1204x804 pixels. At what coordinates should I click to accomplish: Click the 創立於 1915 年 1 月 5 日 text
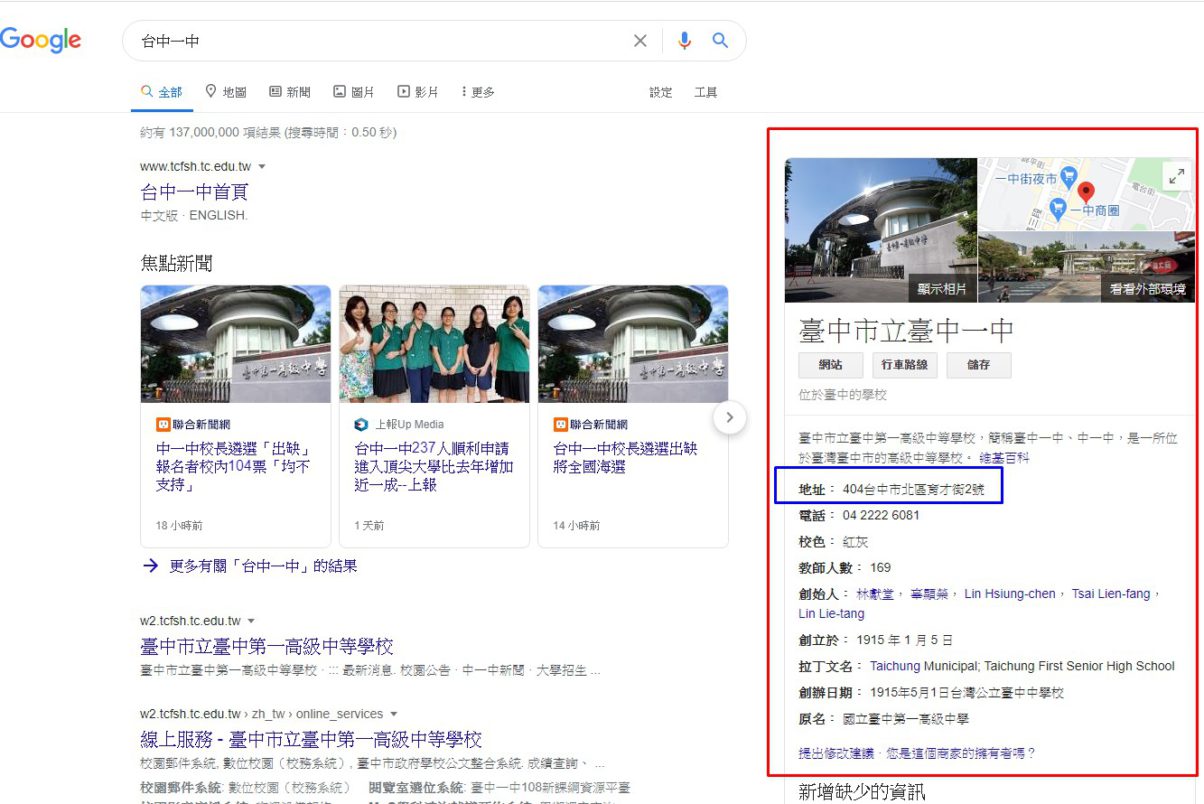[x=876, y=640]
